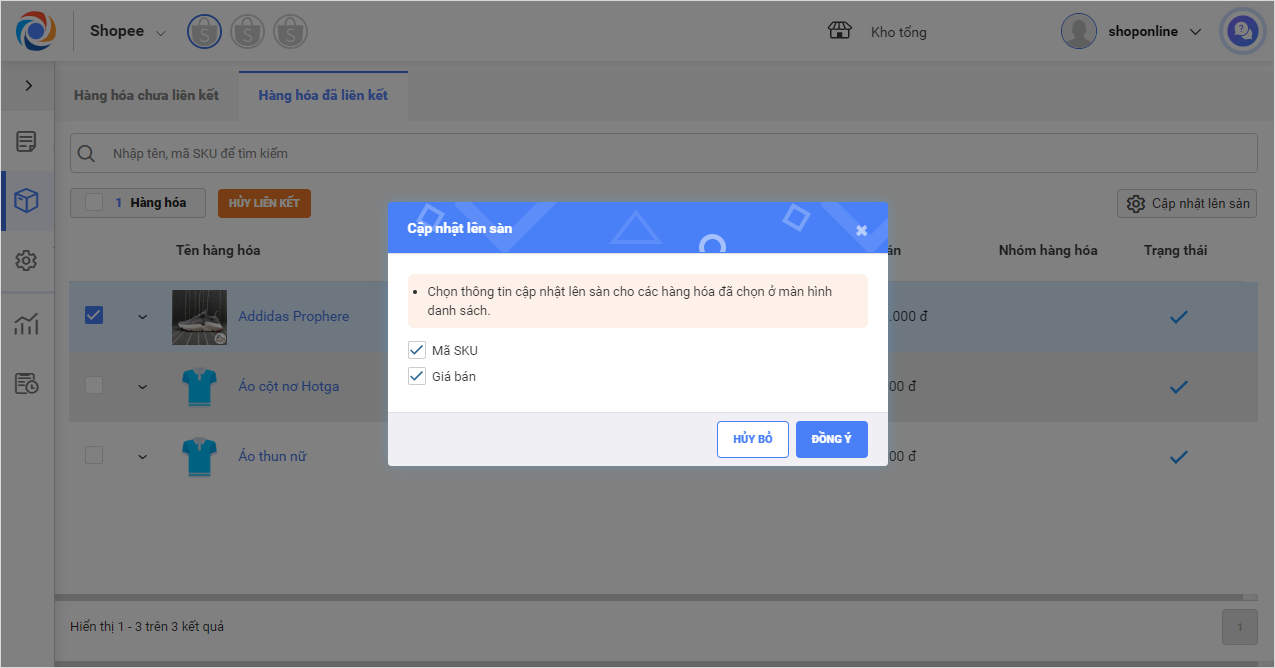The height and width of the screenshot is (668, 1275).
Task: Expand the Áo cột nơ Hotga row
Action: pyautogui.click(x=142, y=386)
